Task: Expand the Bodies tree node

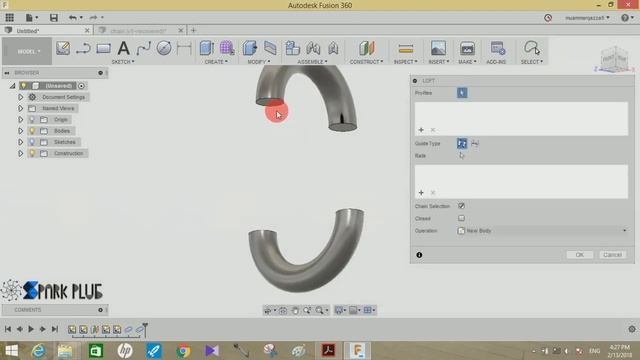Action: (20, 131)
